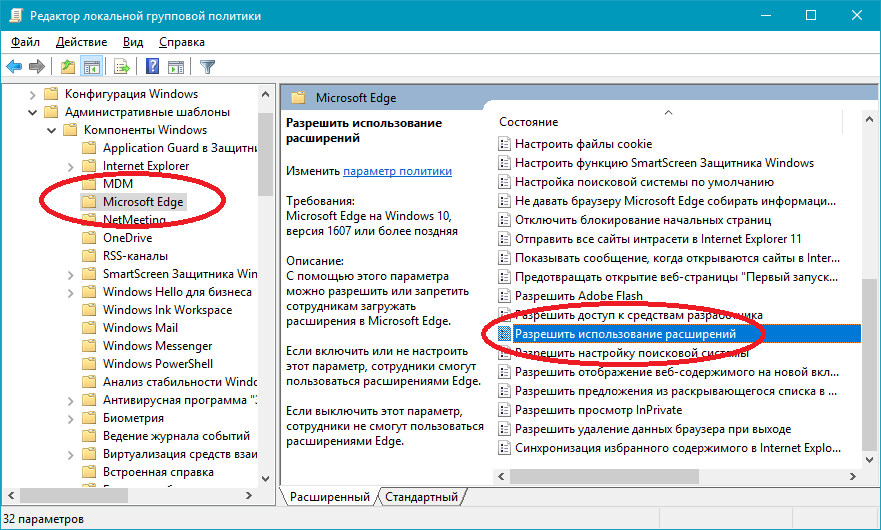Click the Up one level folder icon
Image resolution: width=881 pixels, height=530 pixels.
tap(67, 67)
